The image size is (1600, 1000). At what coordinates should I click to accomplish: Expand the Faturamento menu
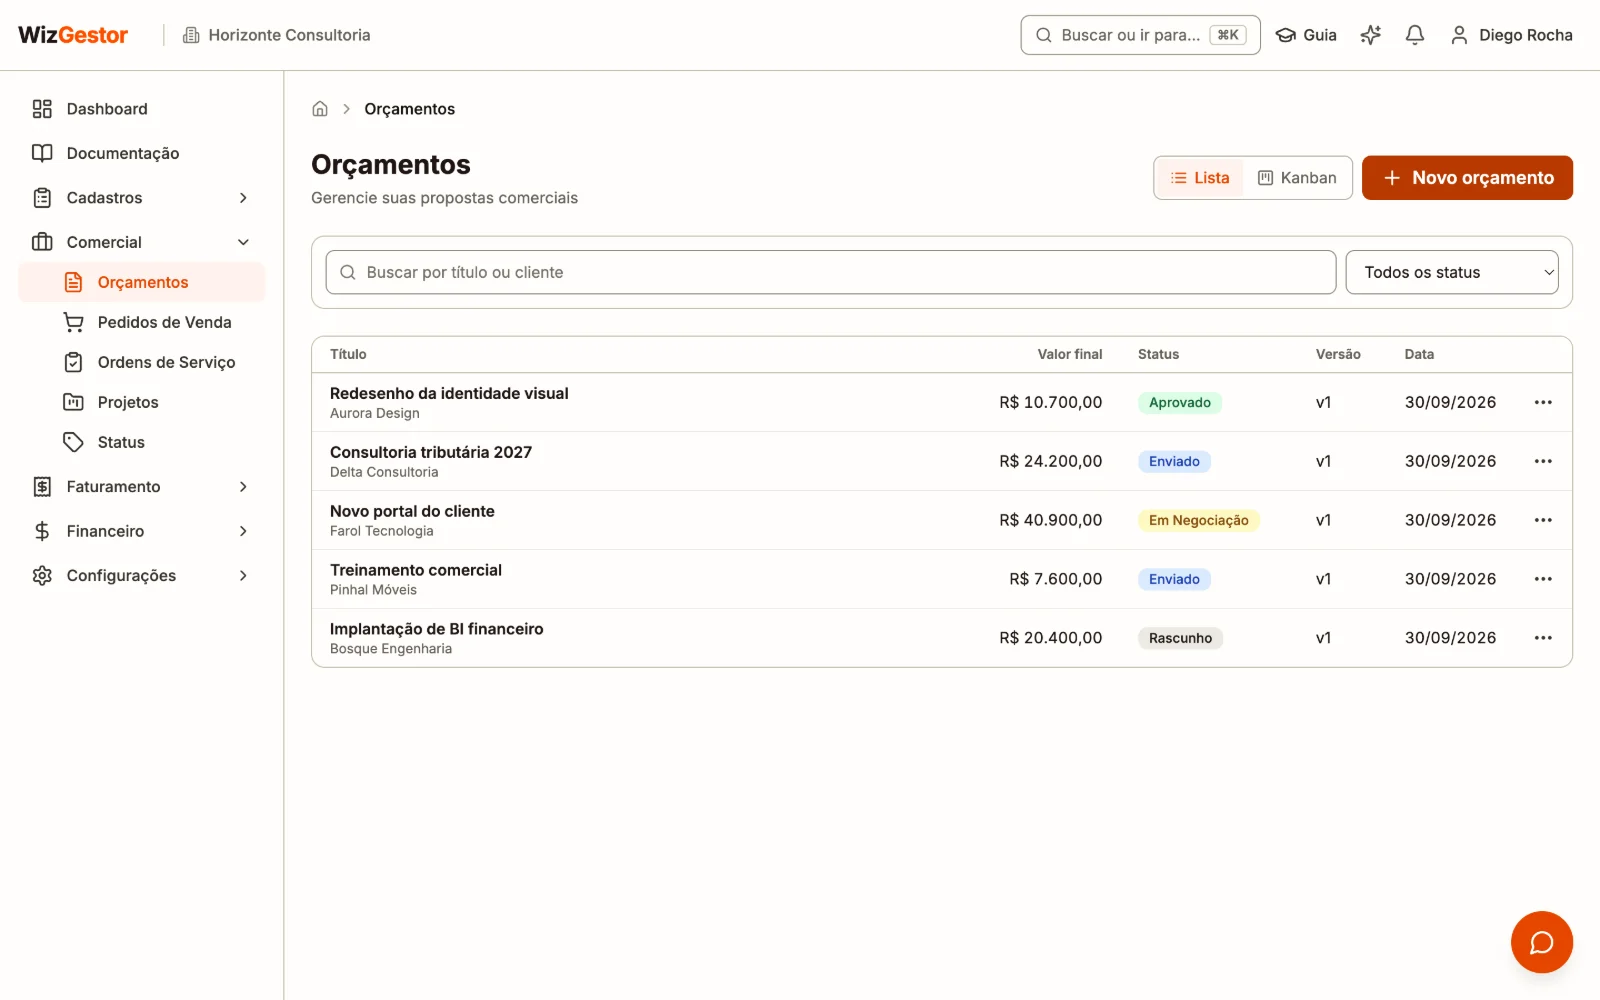tap(141, 487)
